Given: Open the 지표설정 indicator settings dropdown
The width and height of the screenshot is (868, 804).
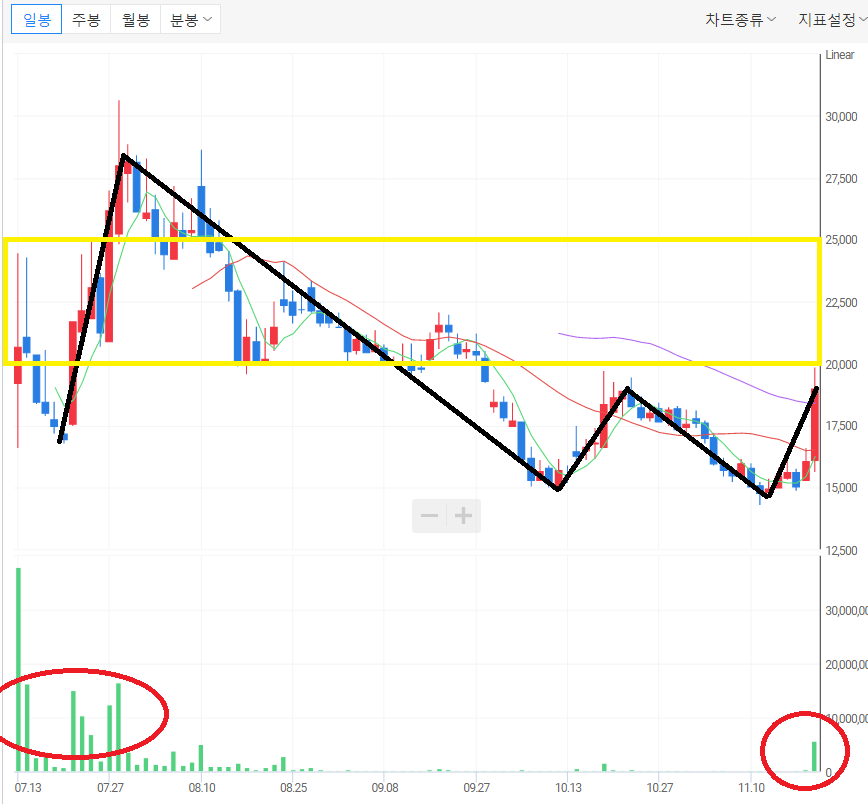Looking at the screenshot, I should (832, 20).
